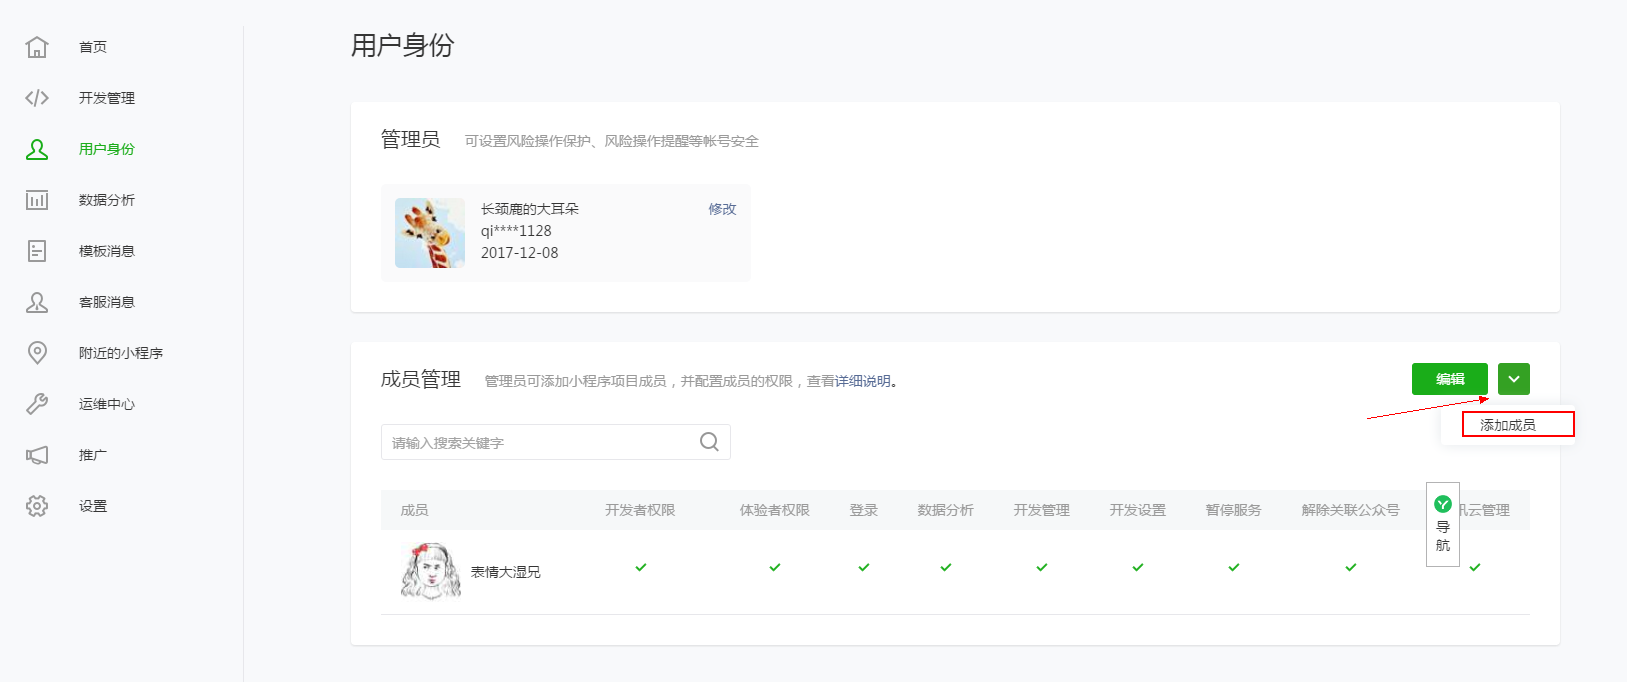Screen dimensions: 1627x682
Task: Click the 修改 link for the administrator
Action: (722, 209)
